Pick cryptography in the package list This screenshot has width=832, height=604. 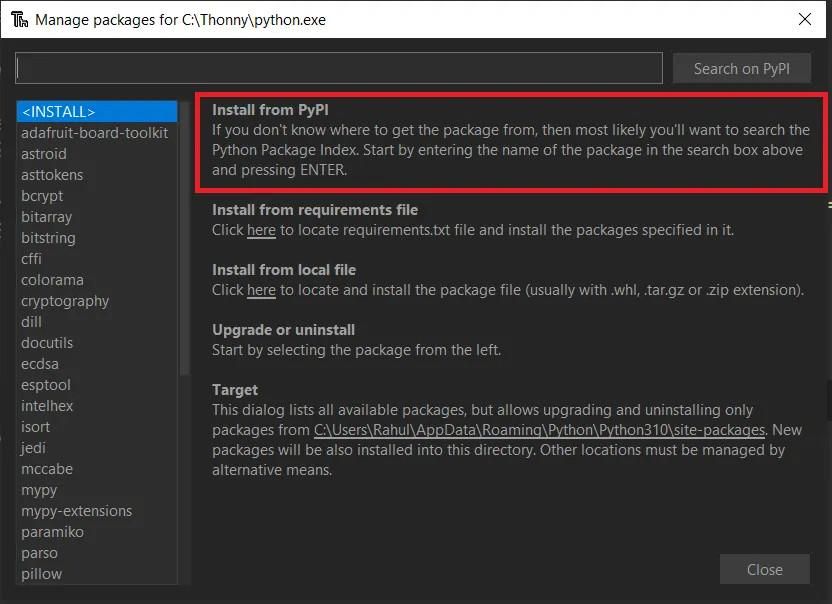65,301
